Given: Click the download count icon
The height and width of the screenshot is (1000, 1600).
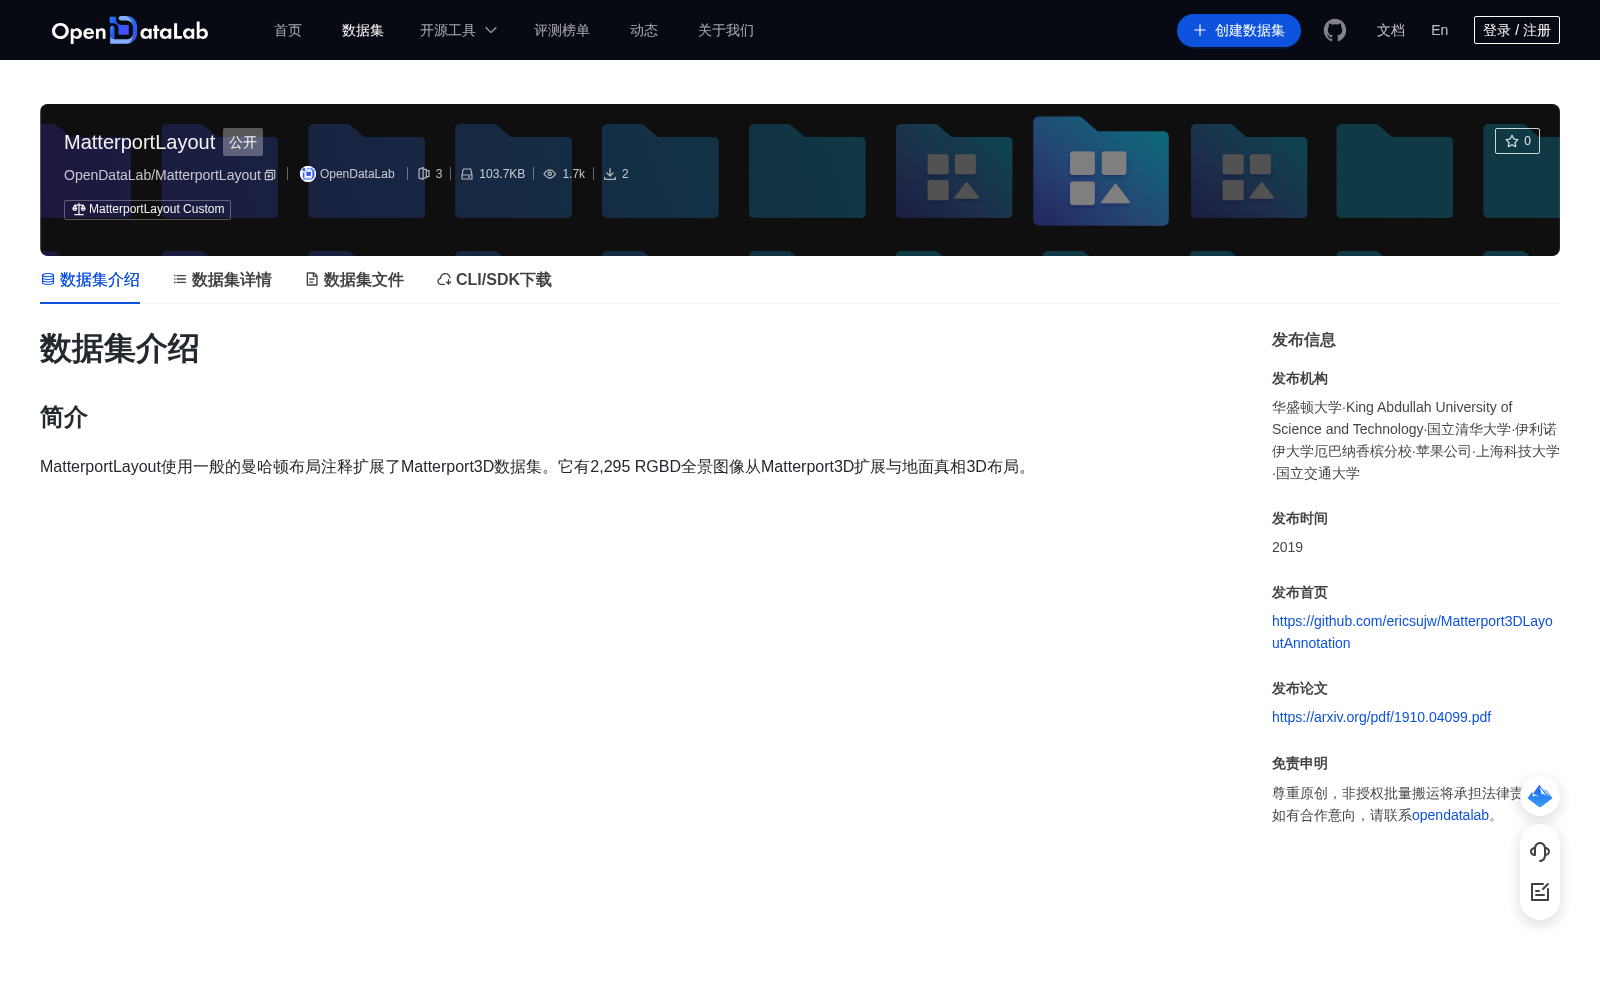Looking at the screenshot, I should [x=610, y=174].
